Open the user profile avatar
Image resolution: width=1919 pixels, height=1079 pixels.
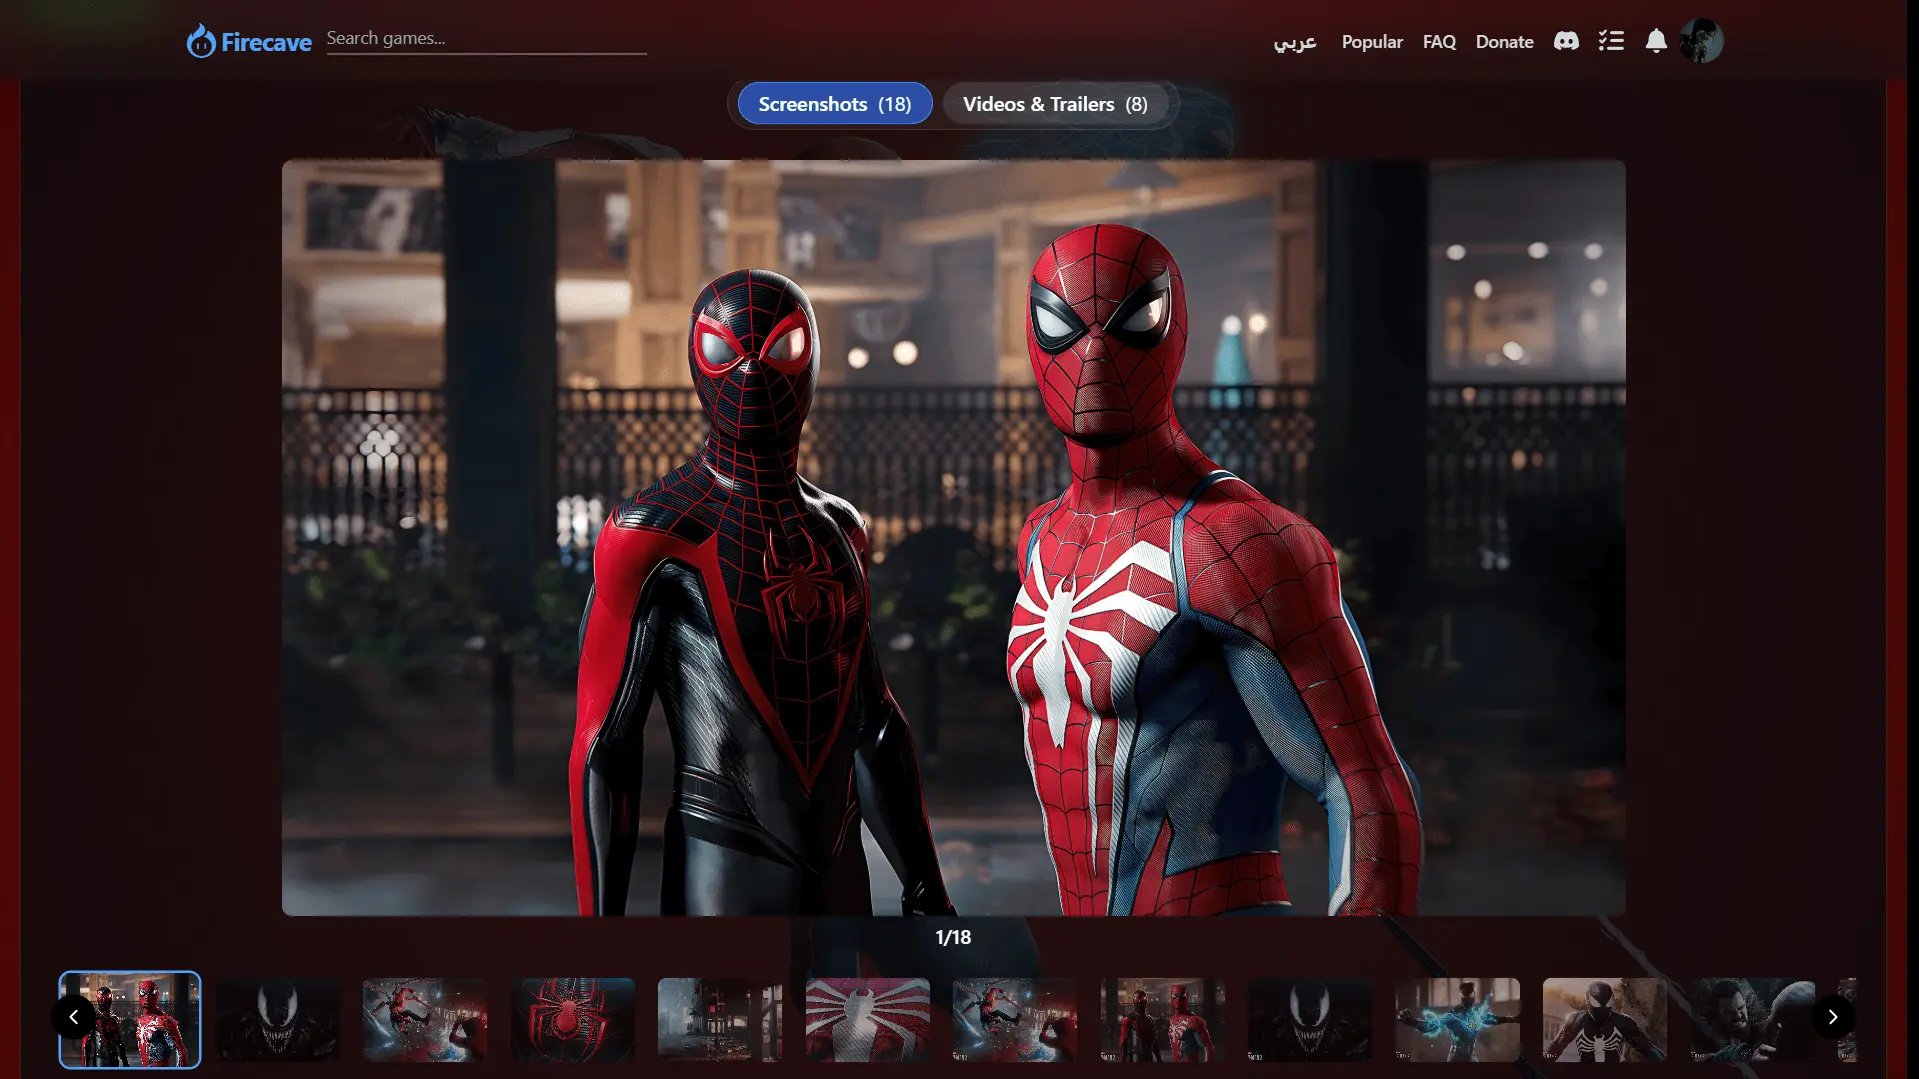1701,41
